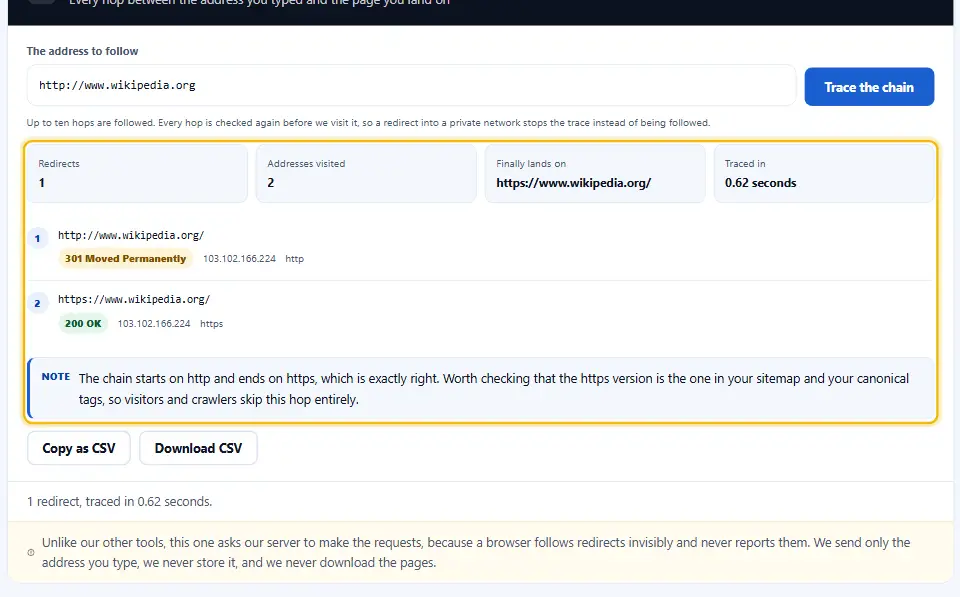Click the http protocol label on hop 1
Viewport: 960px width, 597px height.
coord(294,258)
